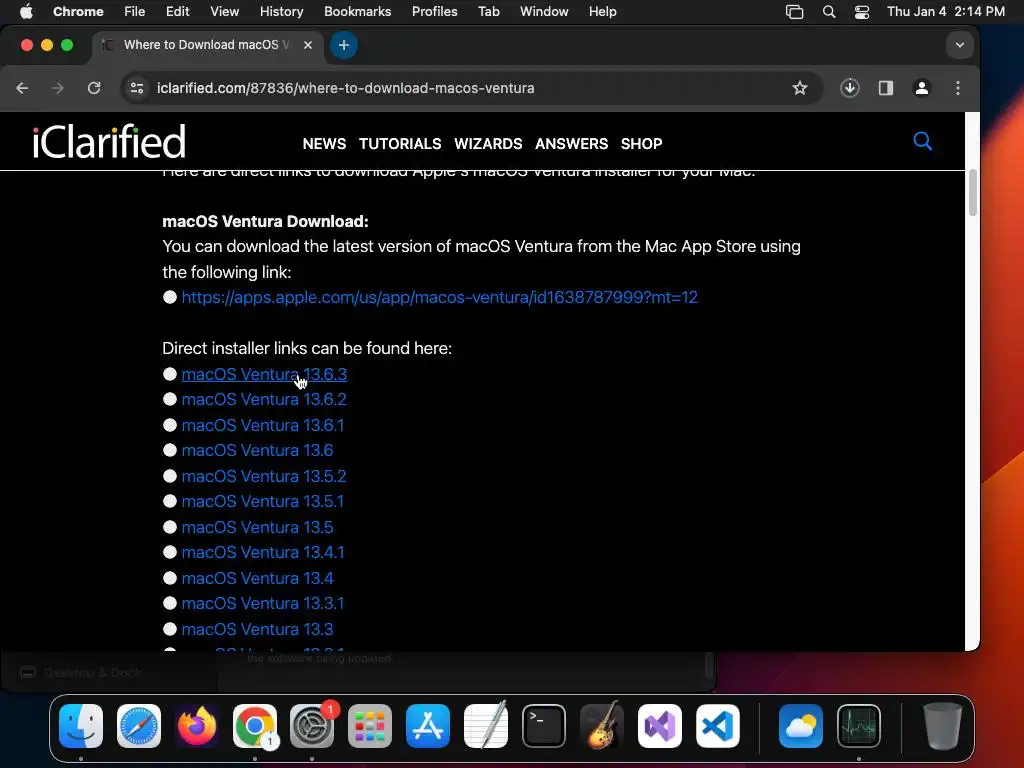Viewport: 1024px width, 768px height.
Task: Download macOS Ventura 13.3 installer
Action: (x=257, y=629)
